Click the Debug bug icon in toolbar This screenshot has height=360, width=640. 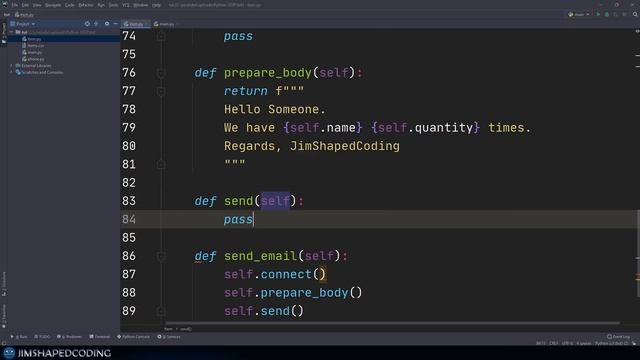[x=607, y=15]
